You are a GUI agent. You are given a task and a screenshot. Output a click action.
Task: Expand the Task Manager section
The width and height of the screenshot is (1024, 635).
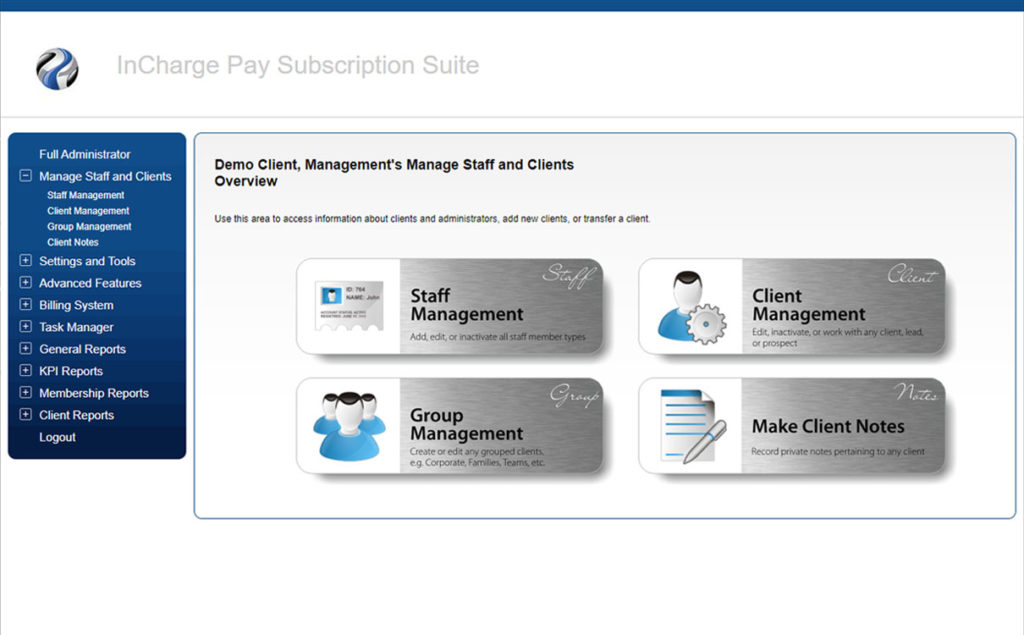click(25, 327)
